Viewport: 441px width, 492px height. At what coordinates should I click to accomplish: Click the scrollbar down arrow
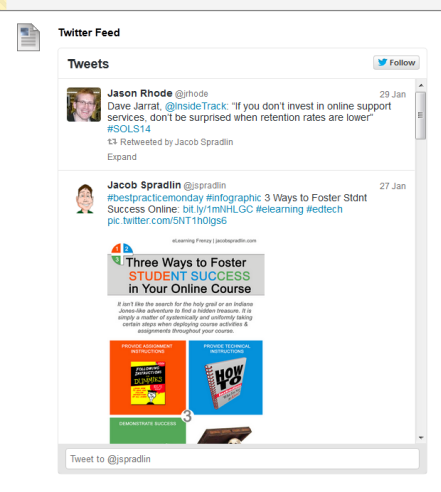[x=421, y=438]
